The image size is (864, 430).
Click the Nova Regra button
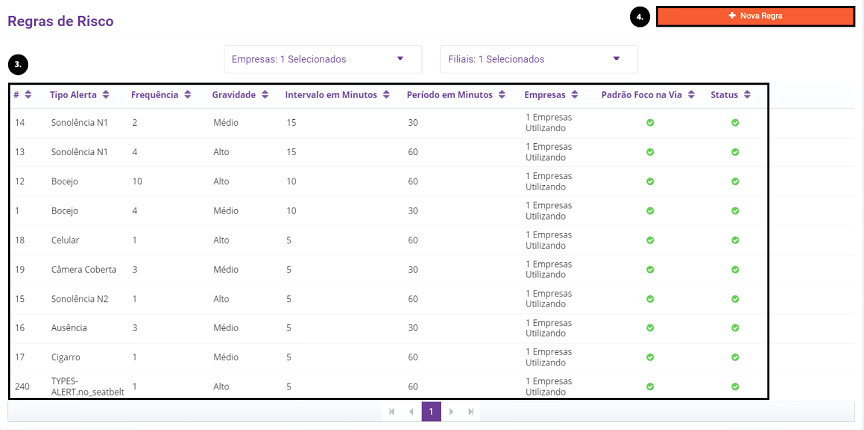point(755,16)
